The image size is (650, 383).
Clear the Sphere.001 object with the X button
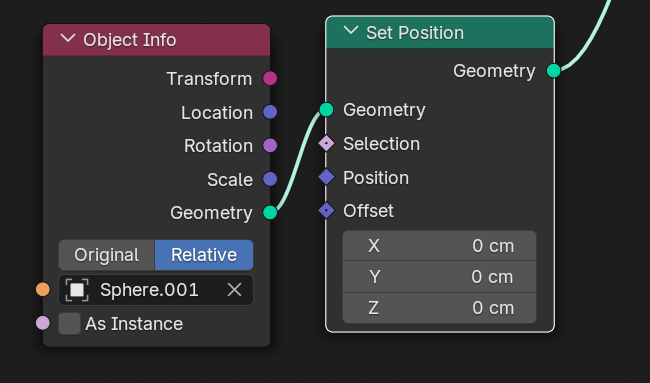234,290
